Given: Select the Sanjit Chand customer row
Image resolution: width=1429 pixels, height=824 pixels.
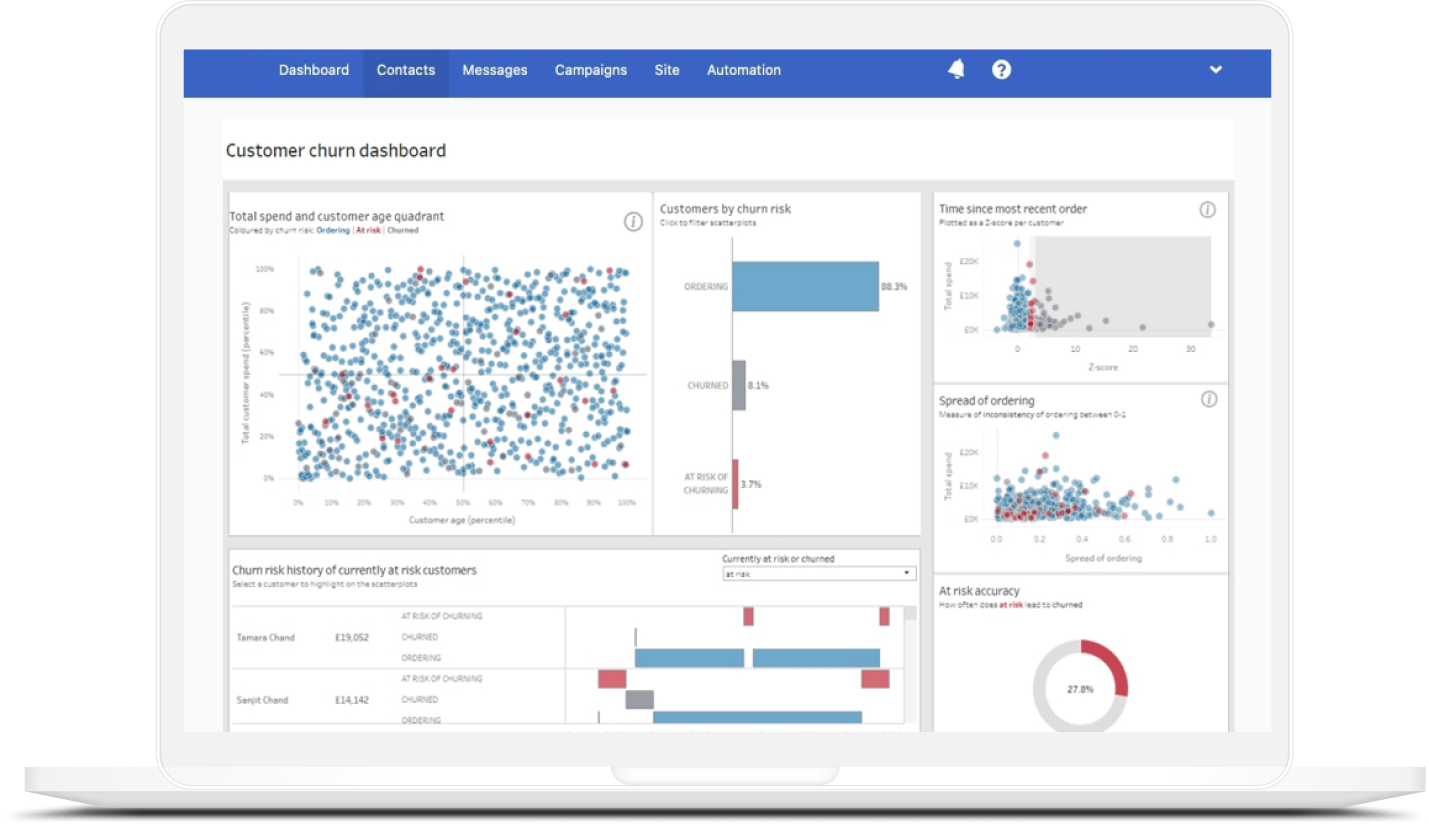Looking at the screenshot, I should pos(262,700).
